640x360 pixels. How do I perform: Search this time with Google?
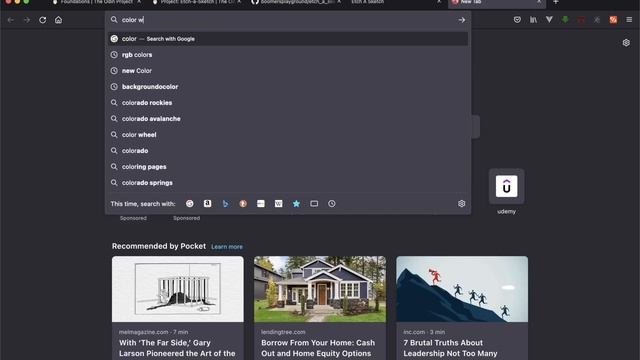point(190,204)
